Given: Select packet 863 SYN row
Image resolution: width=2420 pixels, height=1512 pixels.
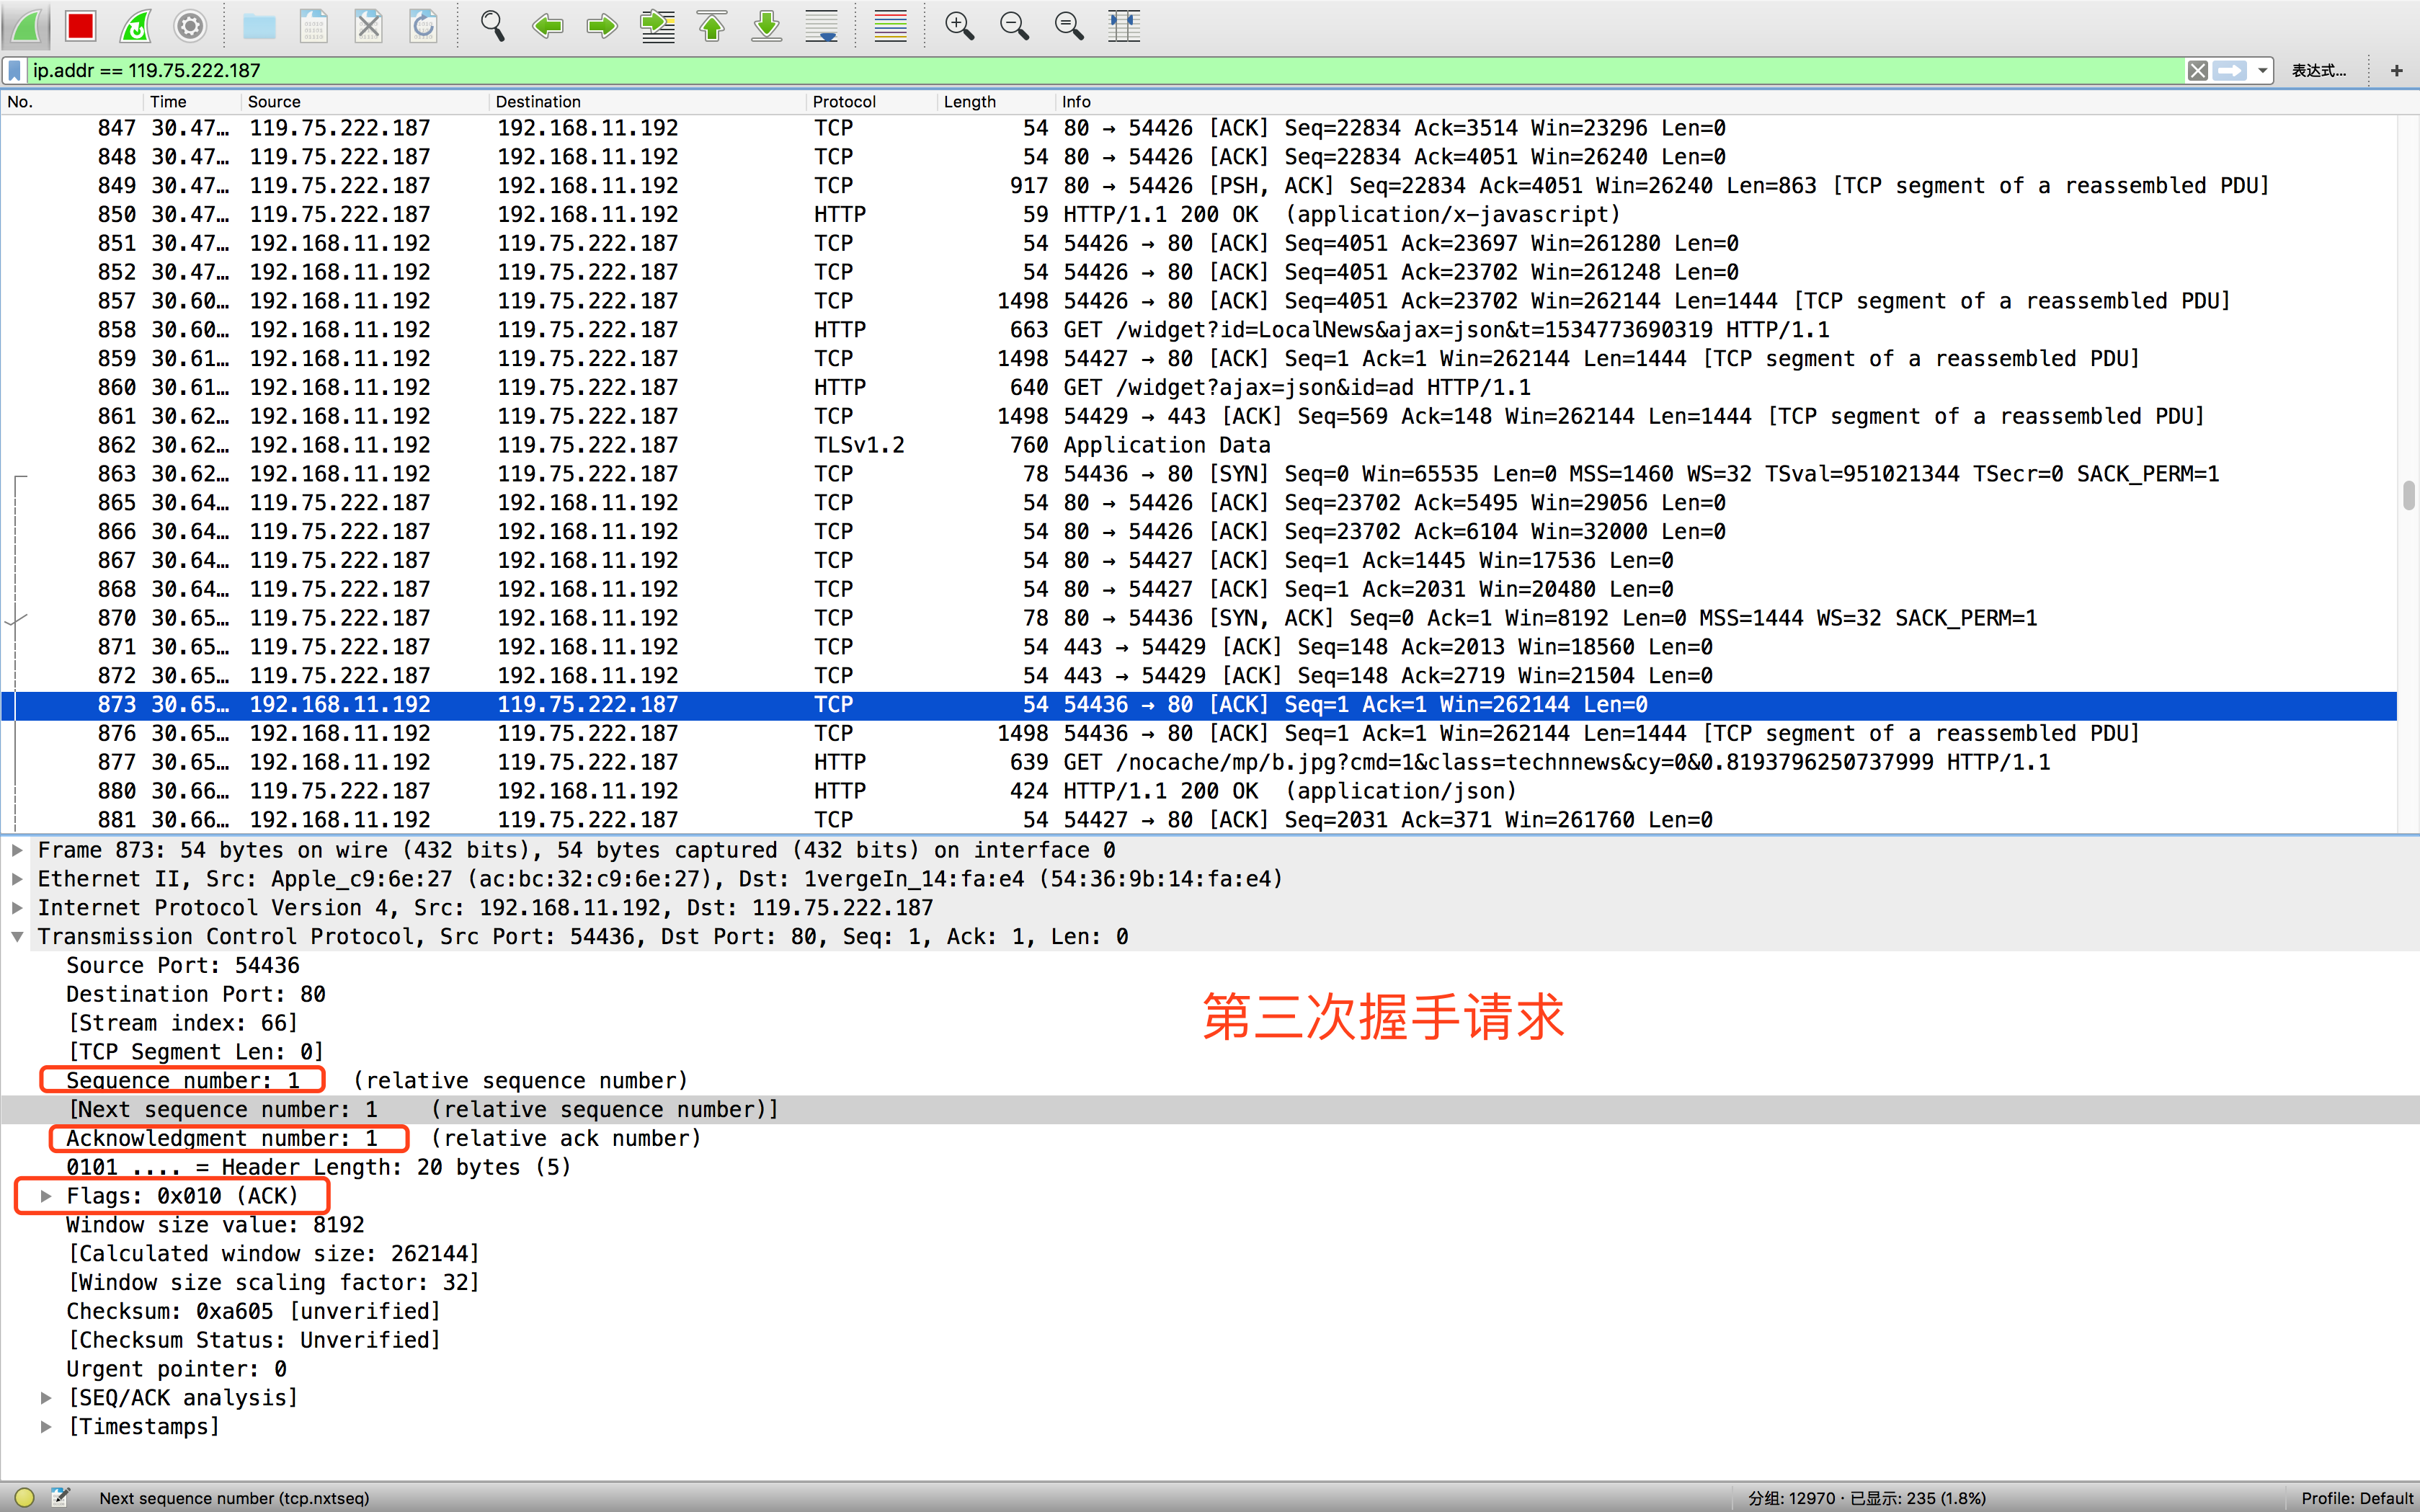Looking at the screenshot, I should (1199, 474).
